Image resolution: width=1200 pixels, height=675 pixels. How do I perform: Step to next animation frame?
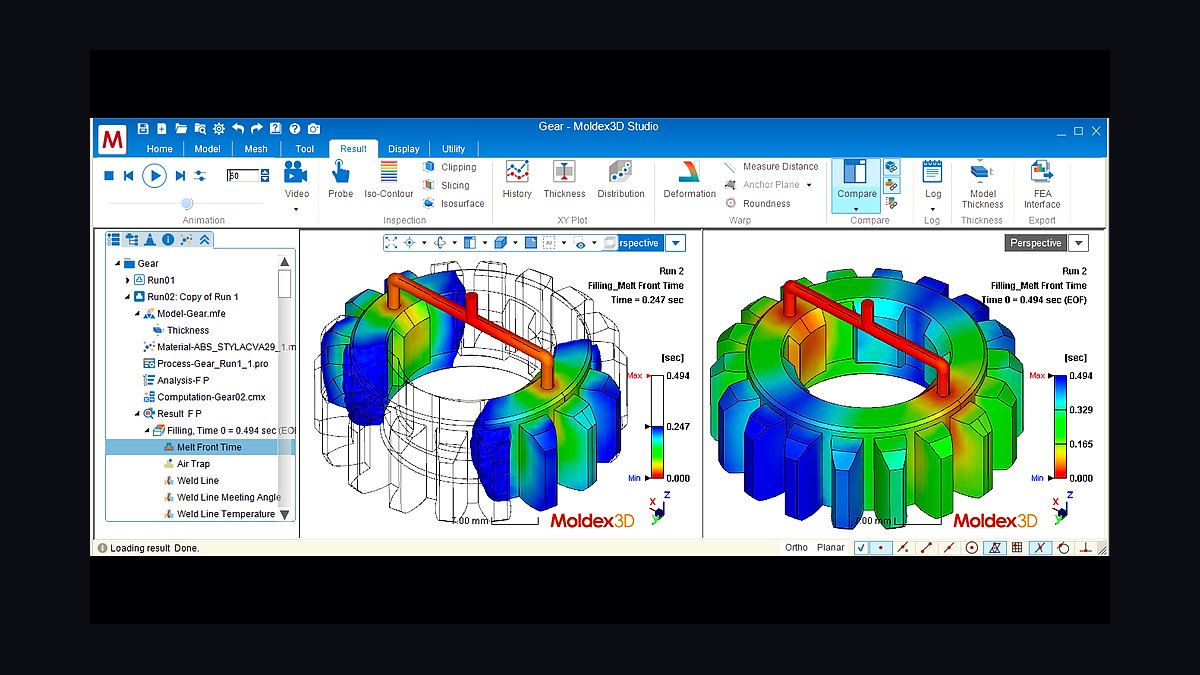click(x=180, y=176)
